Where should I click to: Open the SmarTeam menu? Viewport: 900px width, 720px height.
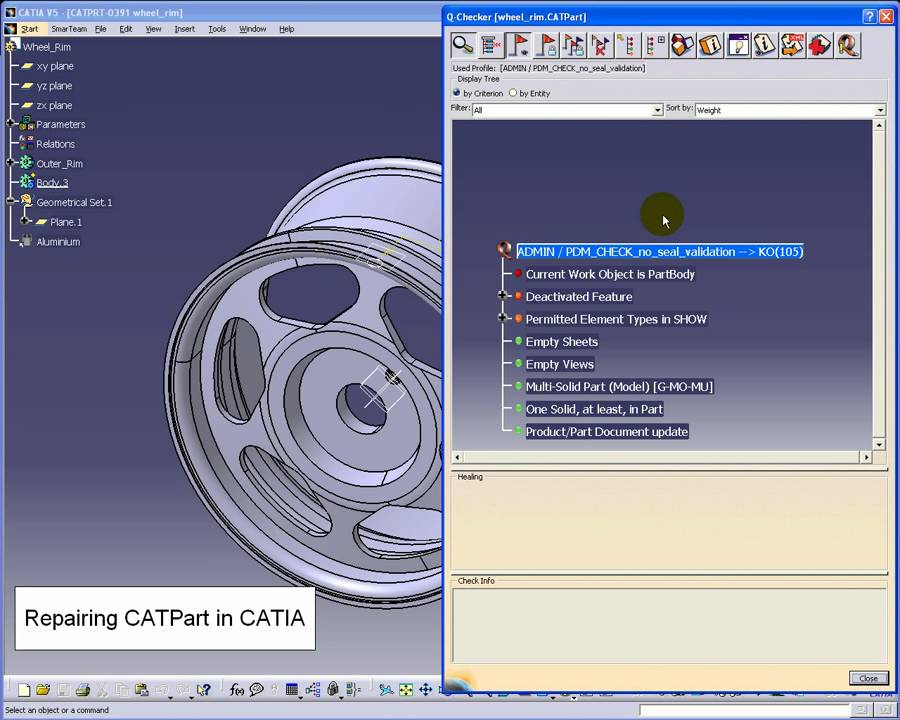click(x=69, y=29)
